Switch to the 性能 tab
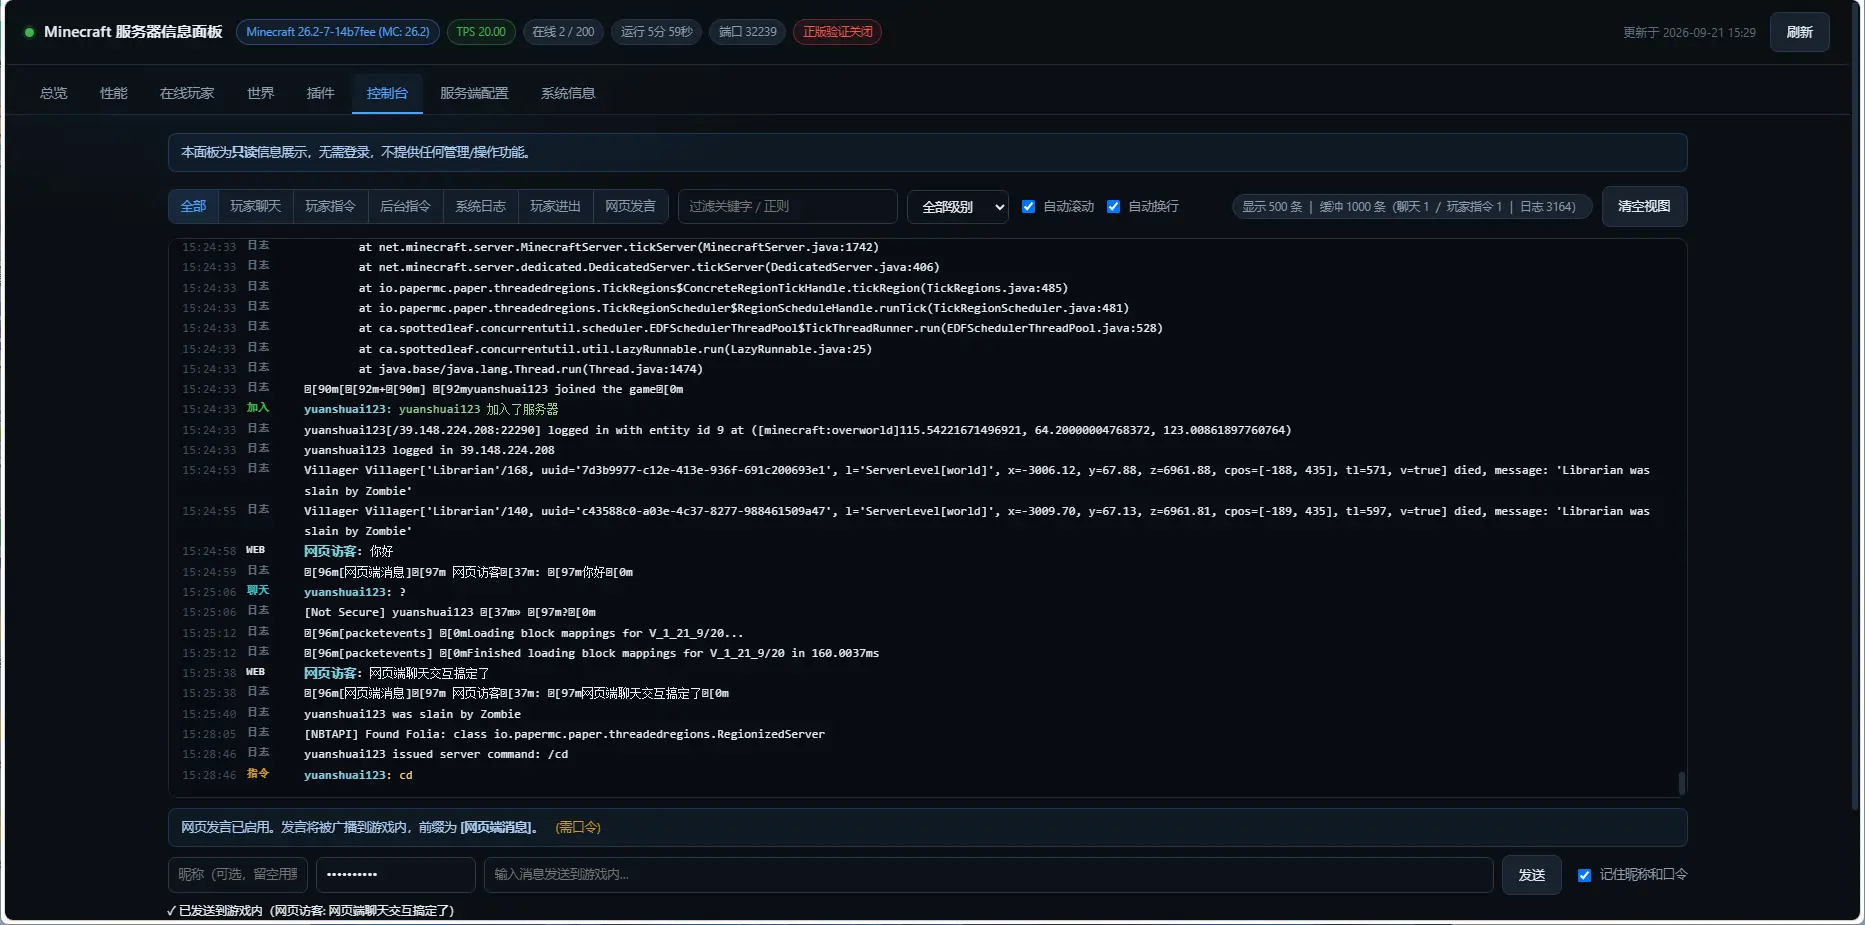Viewport: 1865px width, 925px height. click(114, 93)
